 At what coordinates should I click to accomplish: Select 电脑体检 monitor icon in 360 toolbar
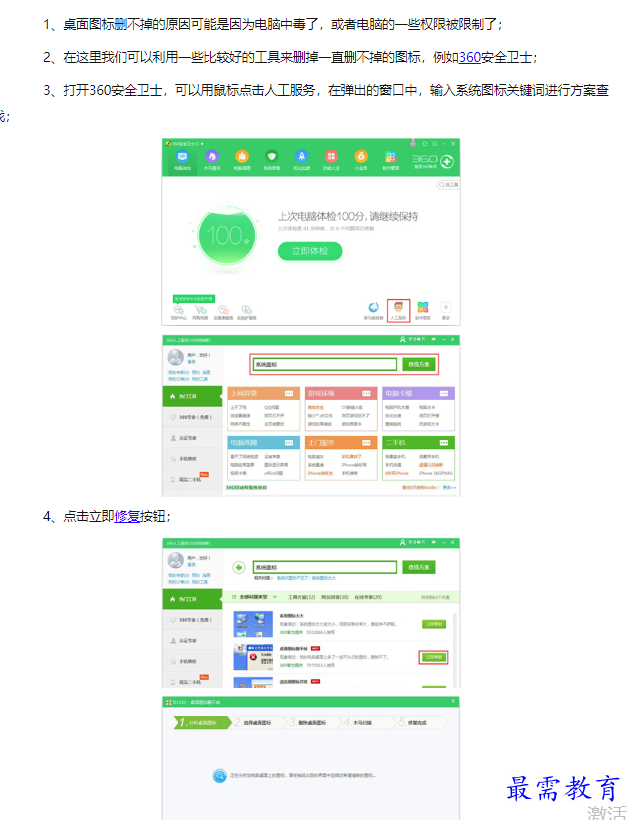point(182,156)
